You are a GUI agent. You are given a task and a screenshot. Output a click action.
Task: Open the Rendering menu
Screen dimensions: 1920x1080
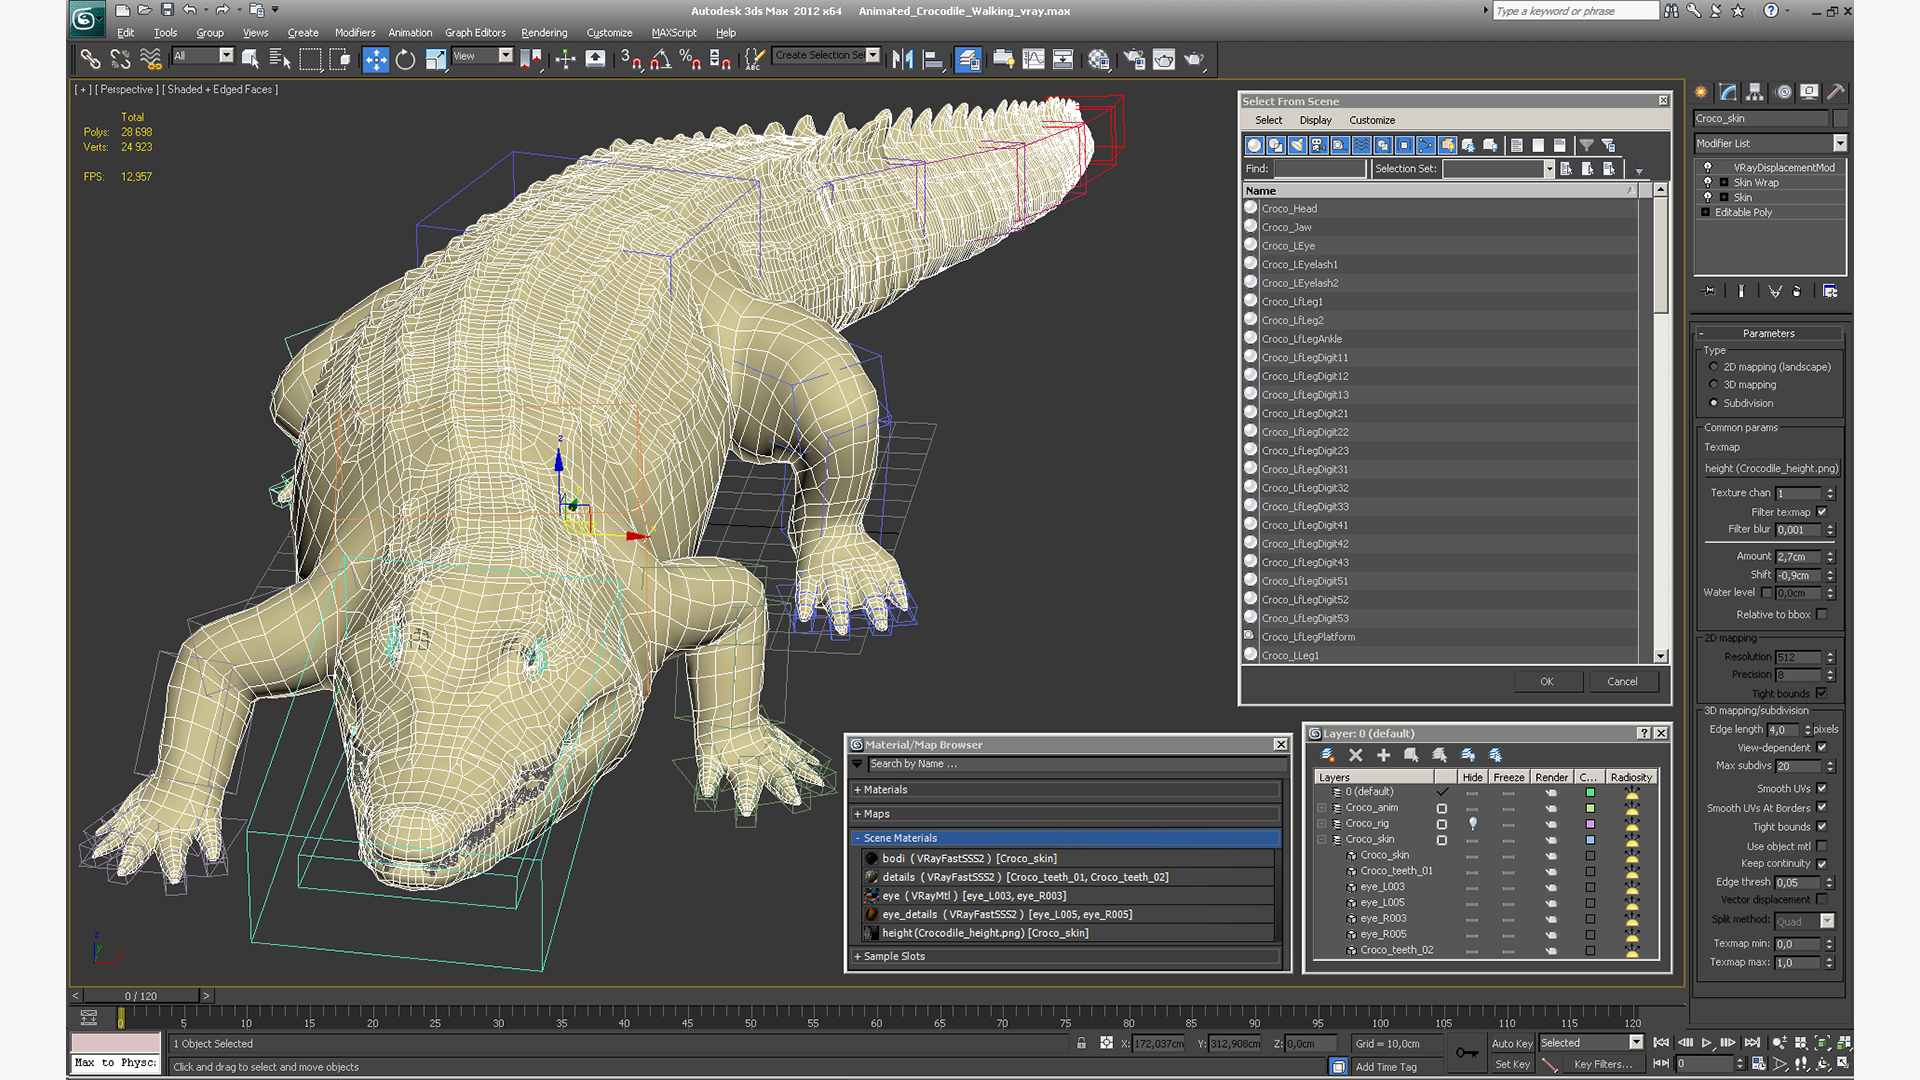point(544,33)
